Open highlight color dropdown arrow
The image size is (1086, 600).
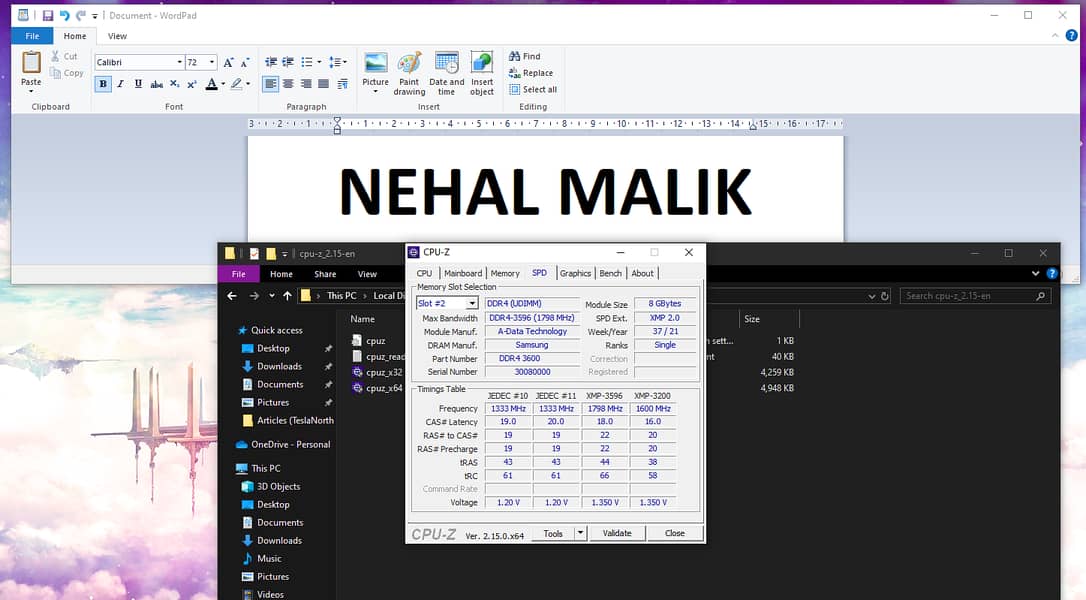pyautogui.click(x=248, y=84)
